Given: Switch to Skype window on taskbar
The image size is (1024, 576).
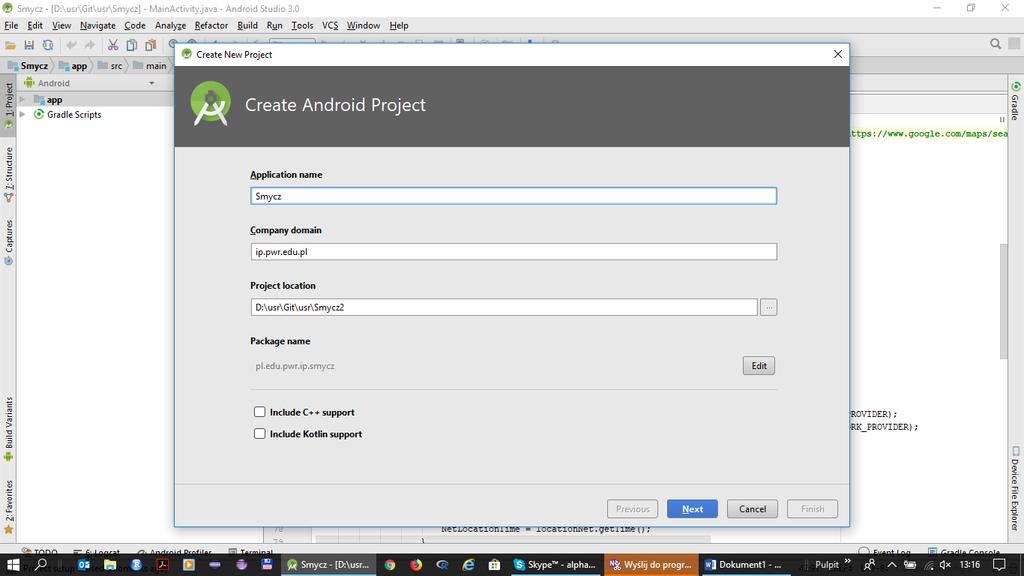Looking at the screenshot, I should (554, 564).
